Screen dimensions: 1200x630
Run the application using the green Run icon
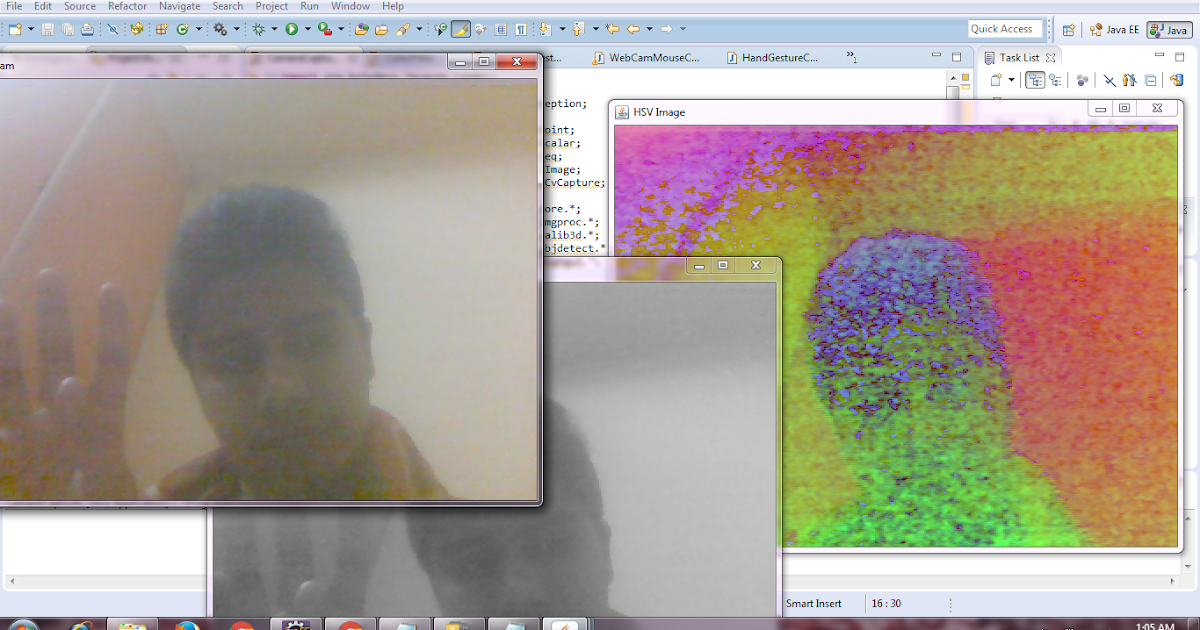(292, 28)
